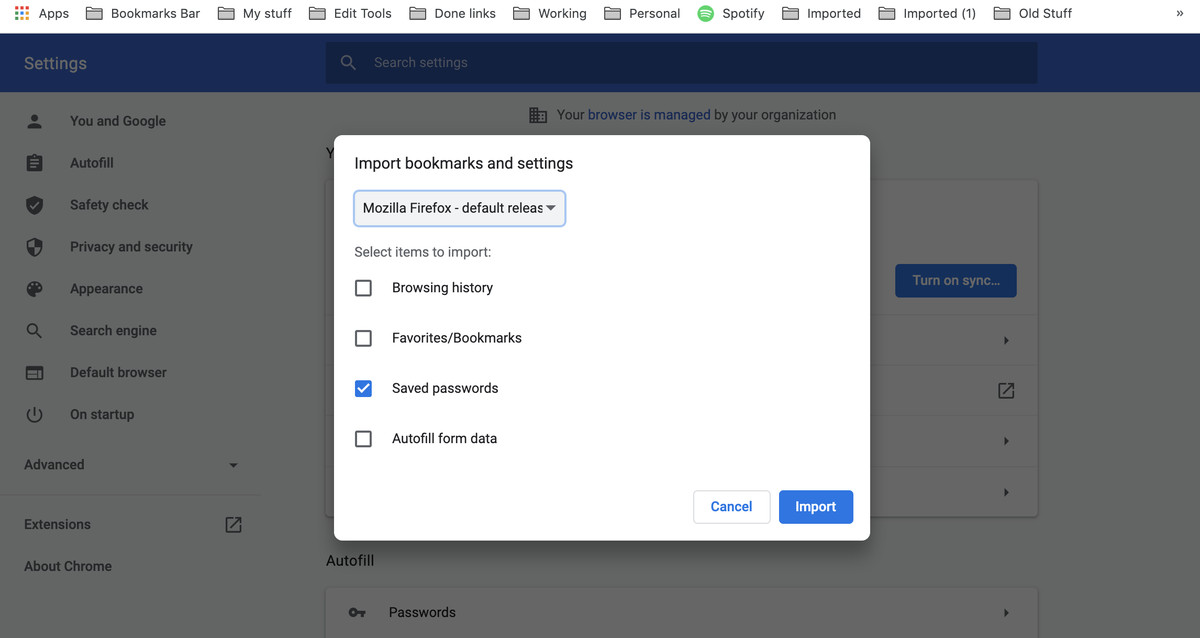Open the Mozilla Firefox browser dropdown
This screenshot has height=638, width=1200.
pos(460,208)
